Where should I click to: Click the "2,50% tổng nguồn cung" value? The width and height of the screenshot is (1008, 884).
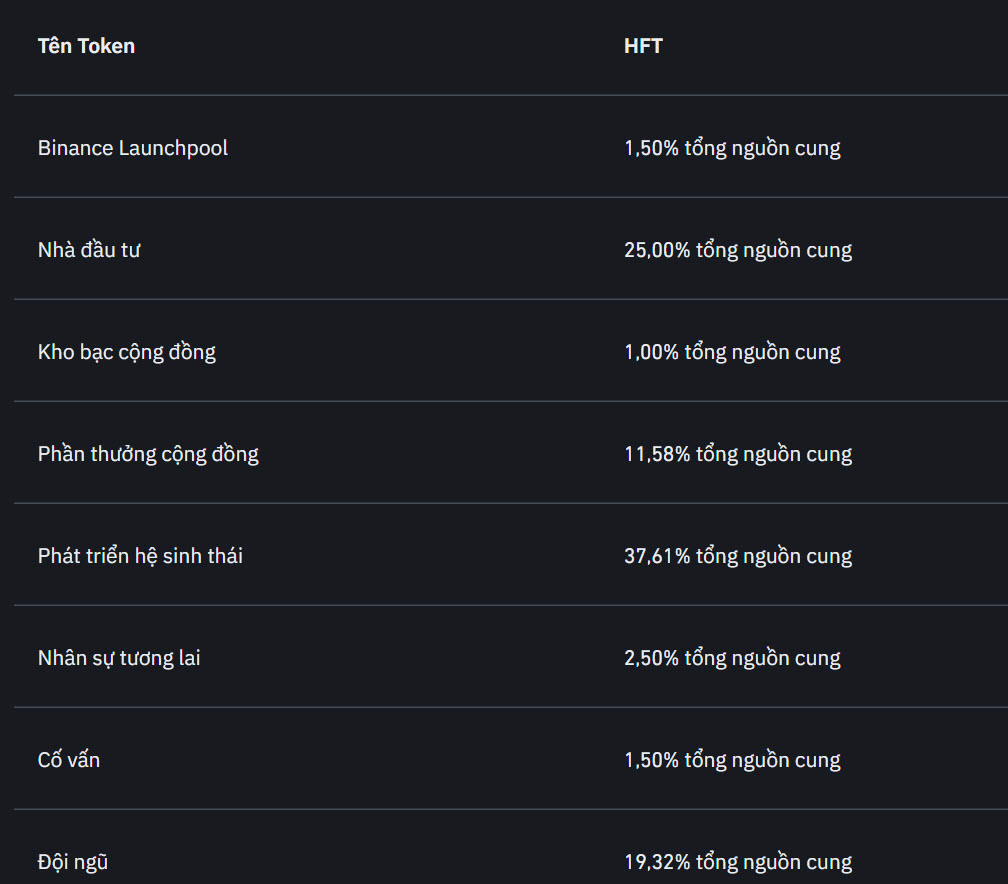pos(732,658)
